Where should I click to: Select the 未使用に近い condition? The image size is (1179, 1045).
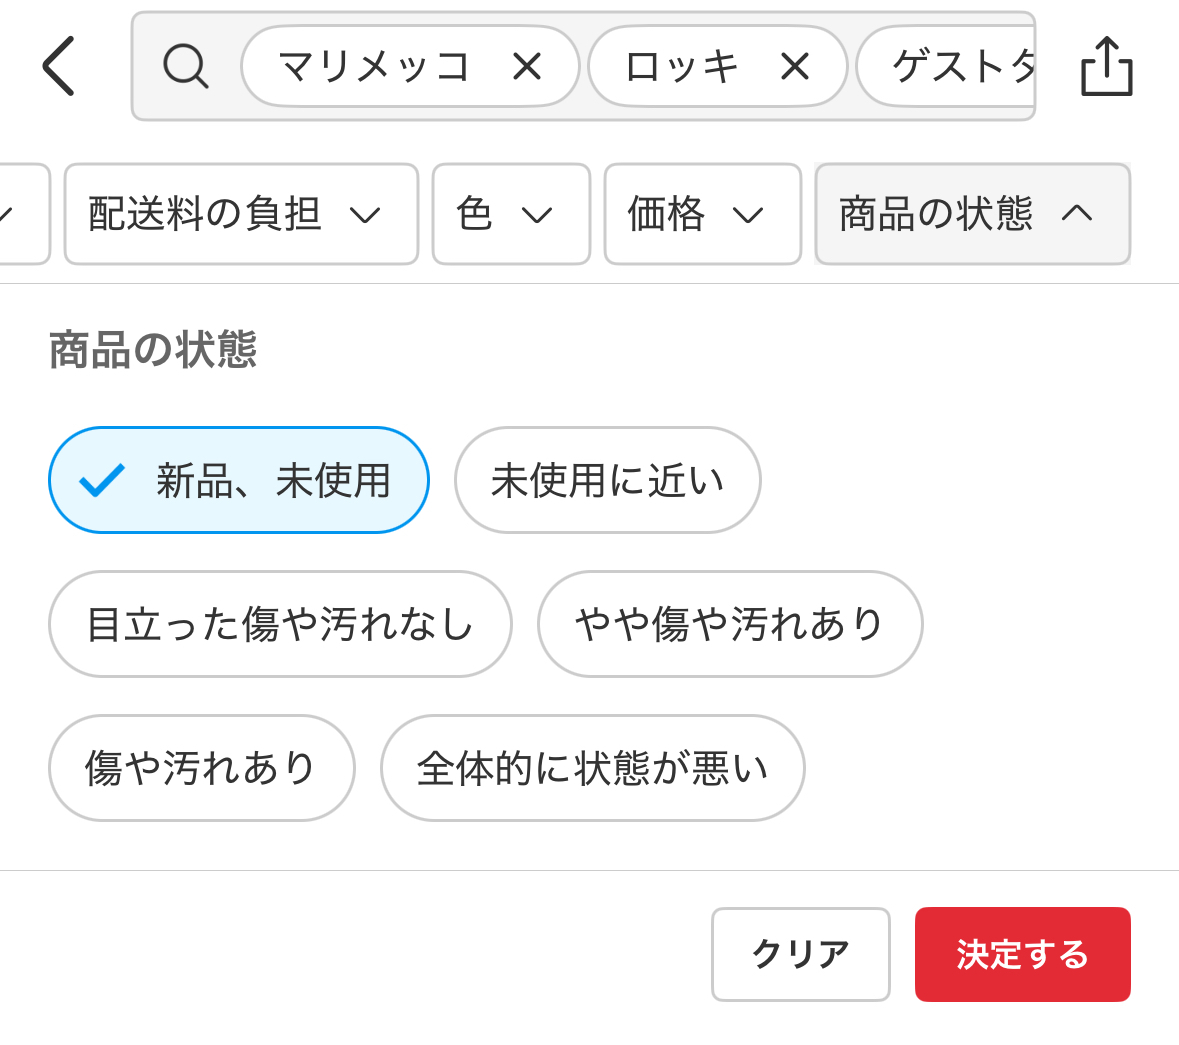(607, 481)
